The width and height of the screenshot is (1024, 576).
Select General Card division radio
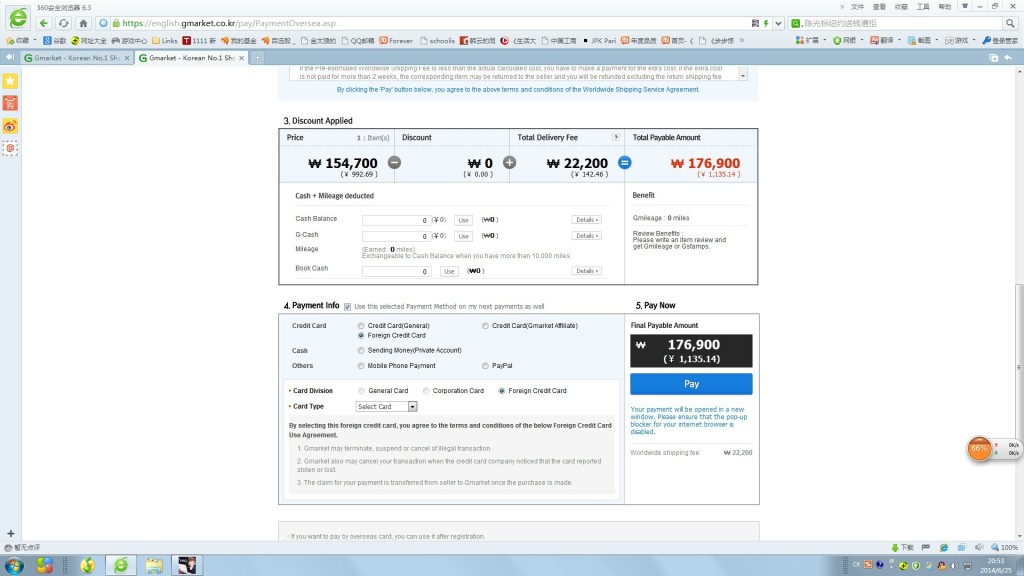click(362, 391)
